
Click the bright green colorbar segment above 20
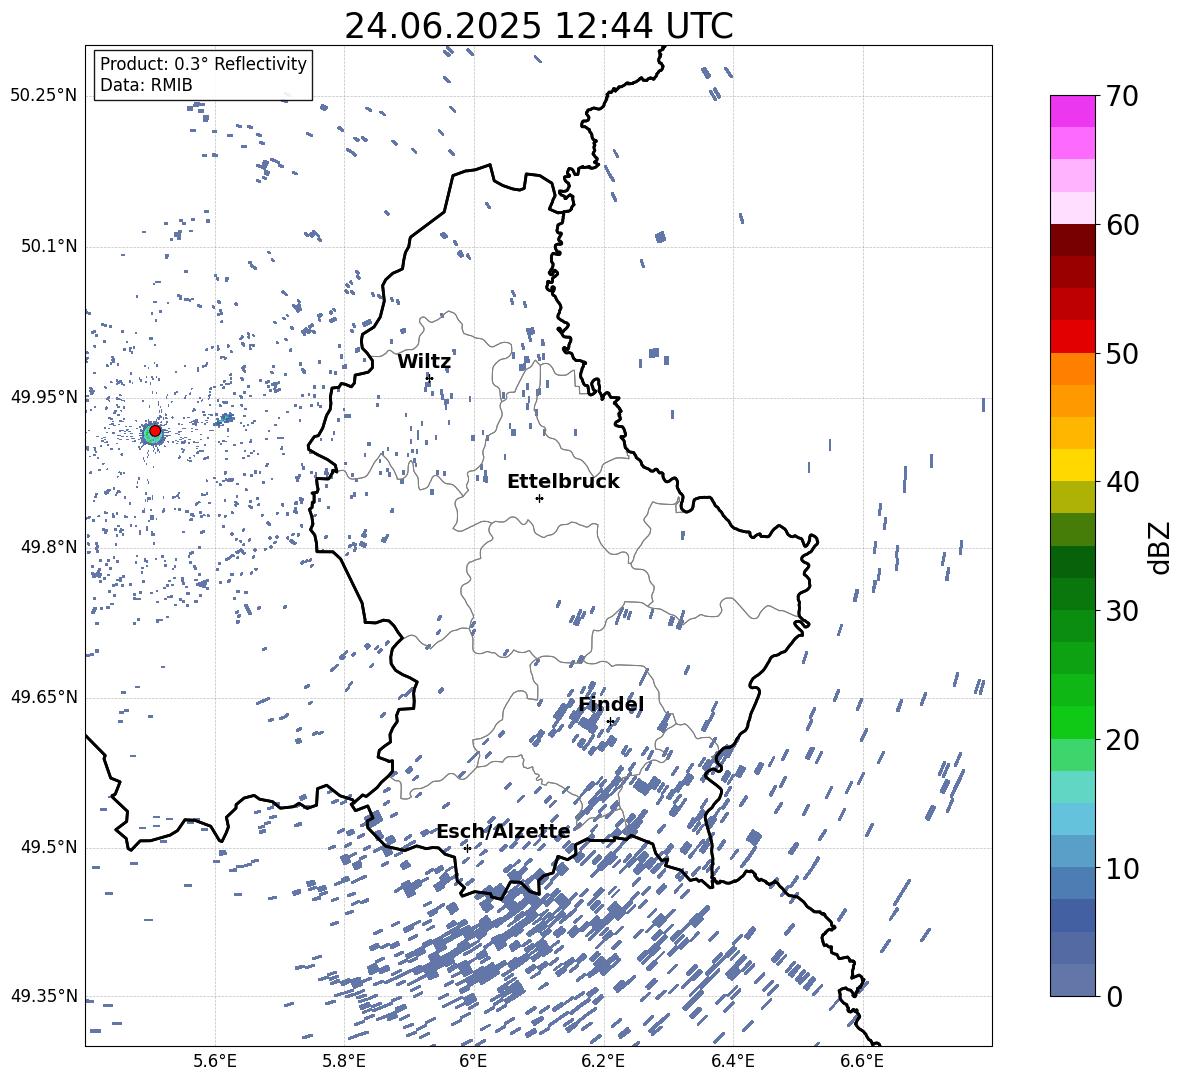tap(1072, 722)
